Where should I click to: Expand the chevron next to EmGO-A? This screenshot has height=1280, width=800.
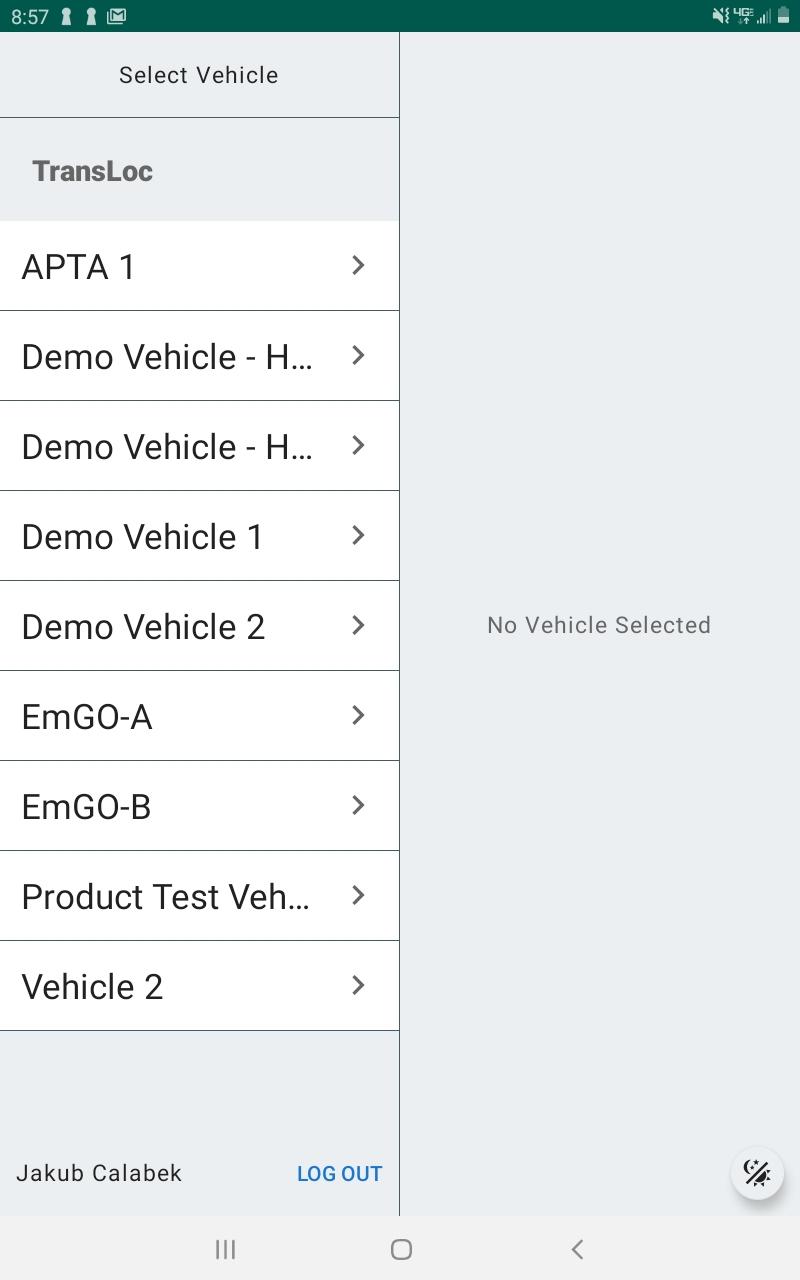(358, 715)
